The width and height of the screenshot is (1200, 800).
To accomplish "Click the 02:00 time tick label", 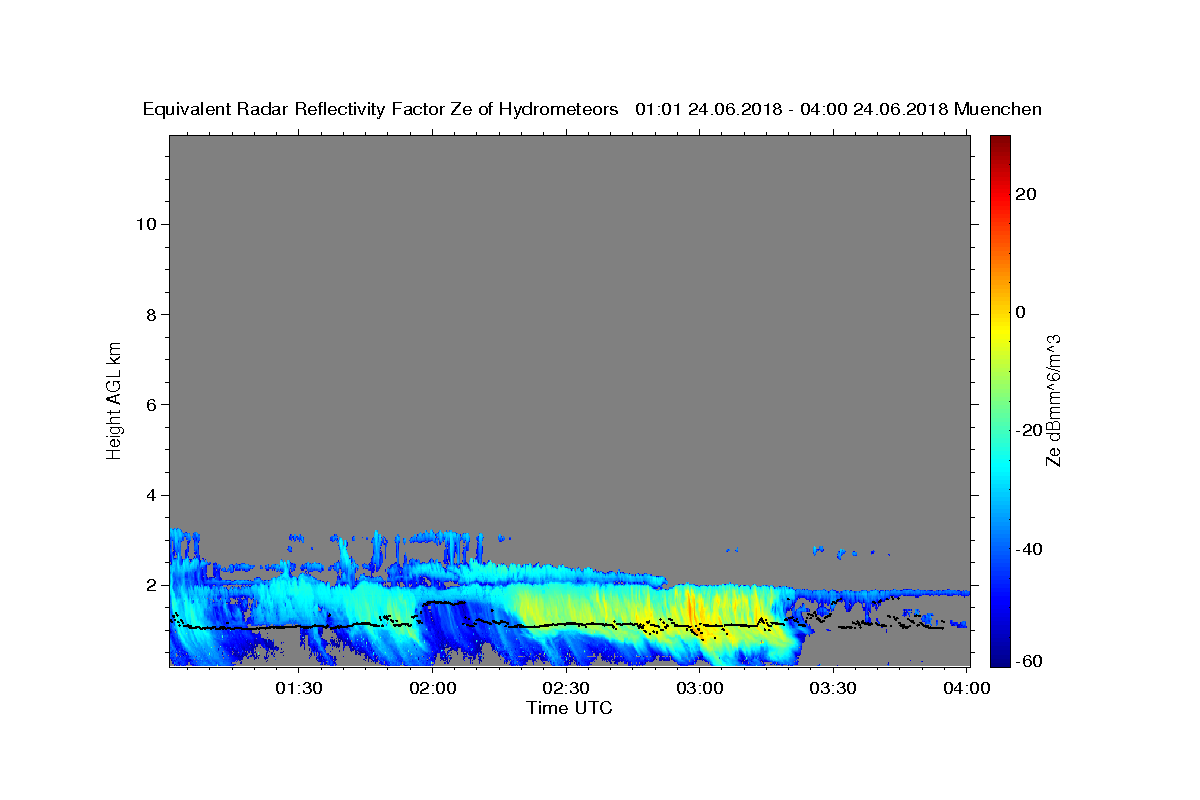I will (433, 689).
